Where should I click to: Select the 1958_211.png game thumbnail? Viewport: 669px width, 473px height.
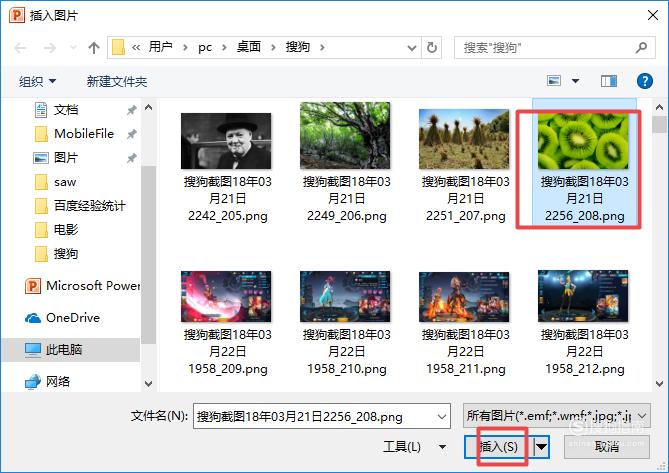click(x=464, y=296)
